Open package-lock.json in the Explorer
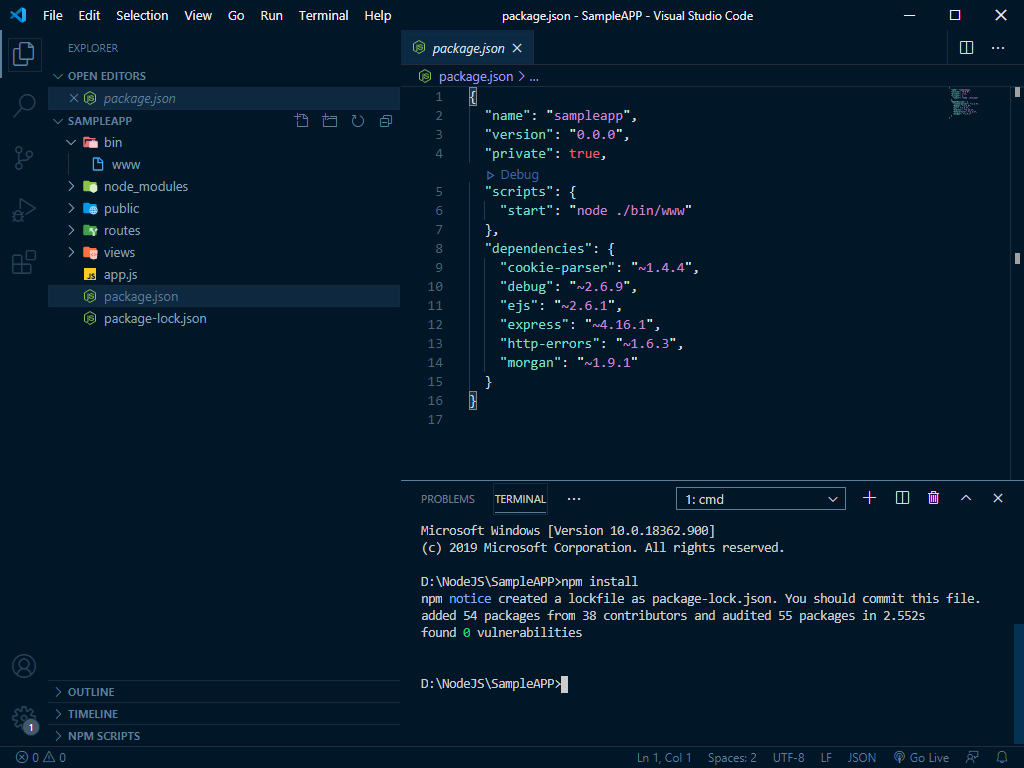1024x768 pixels. click(x=224, y=318)
